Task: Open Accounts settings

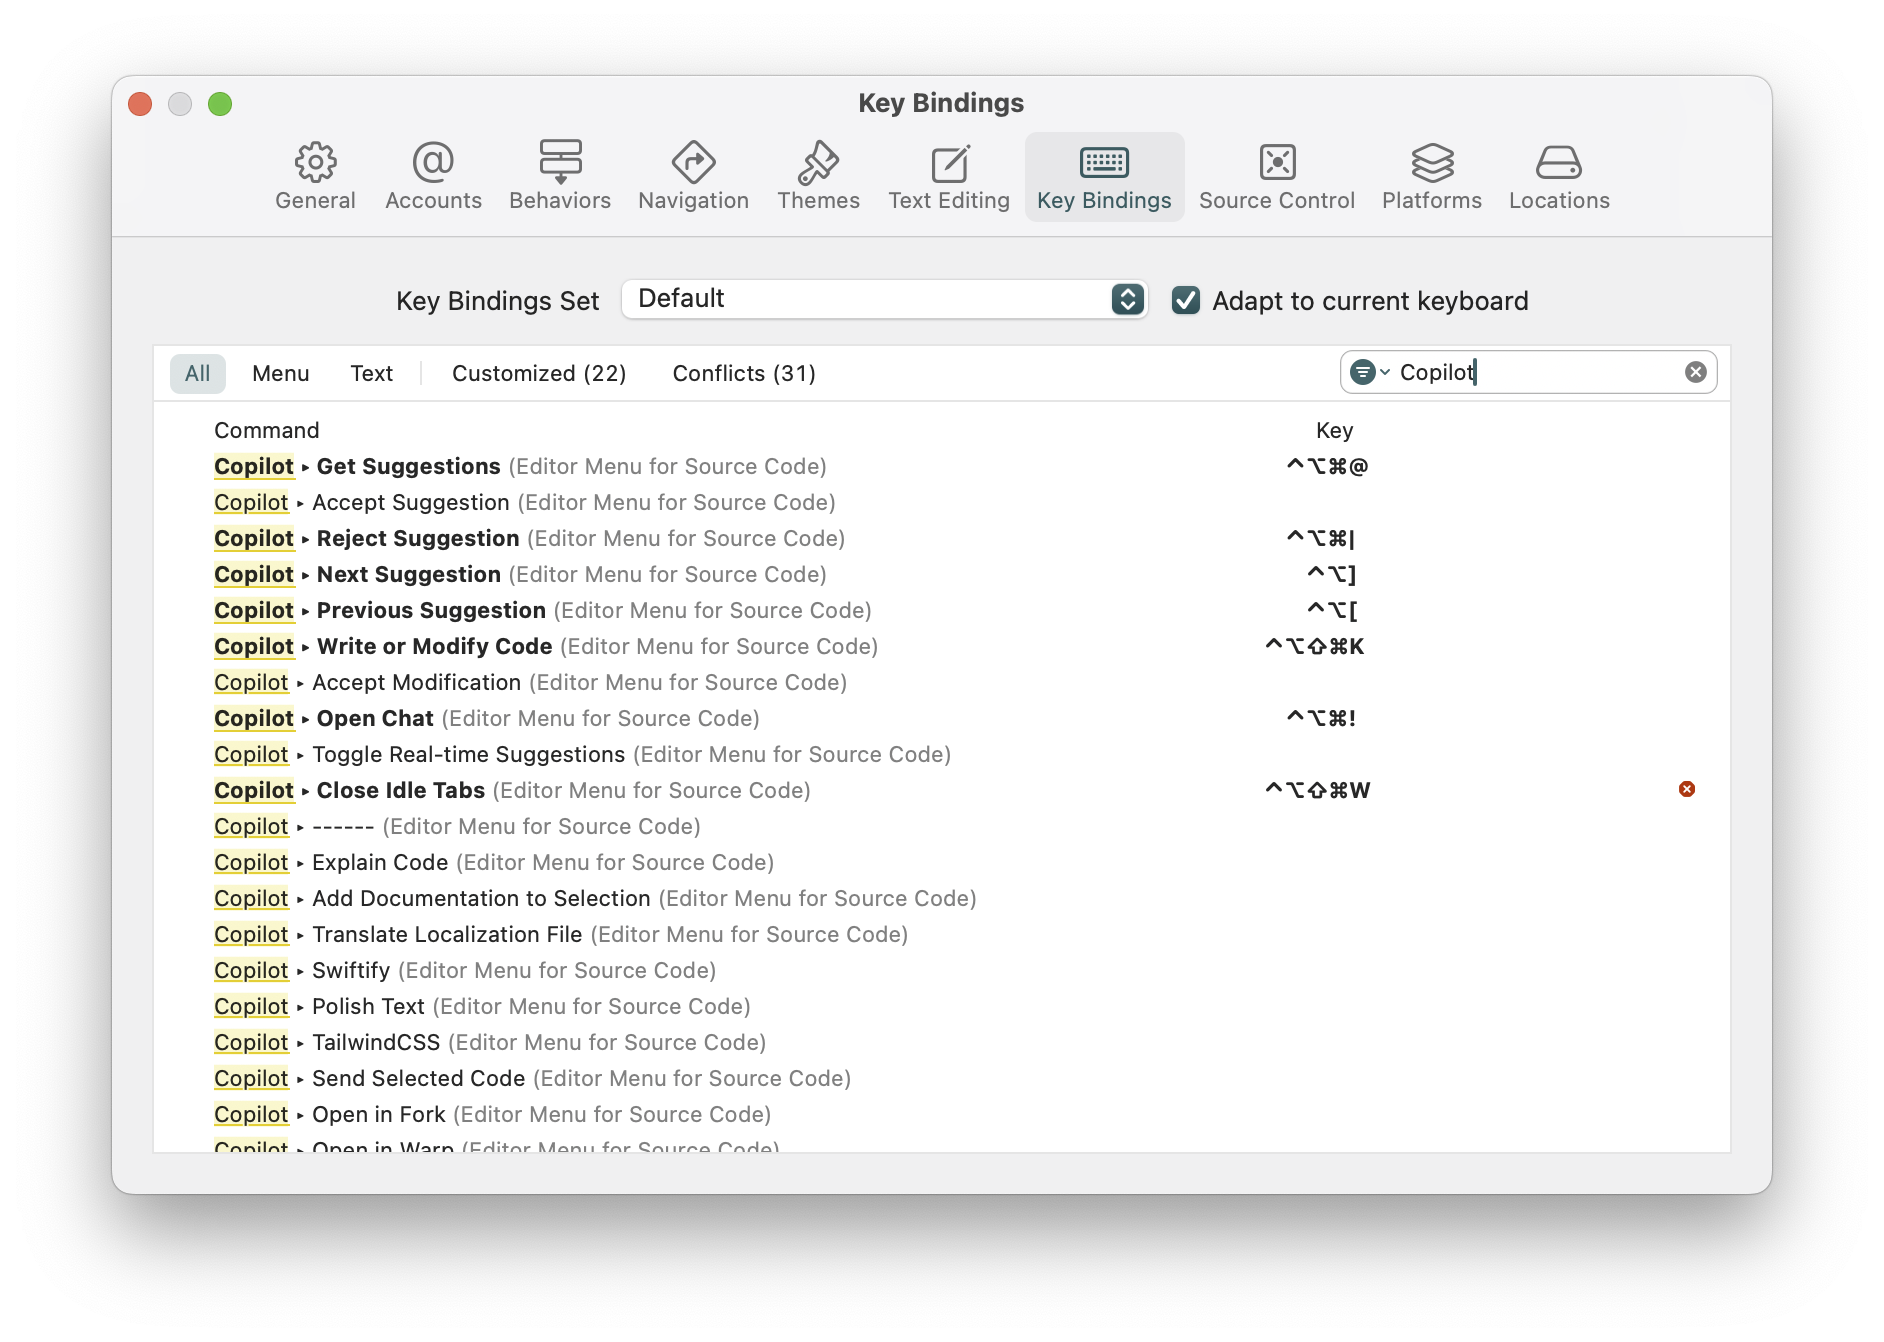Action: pyautogui.click(x=432, y=176)
